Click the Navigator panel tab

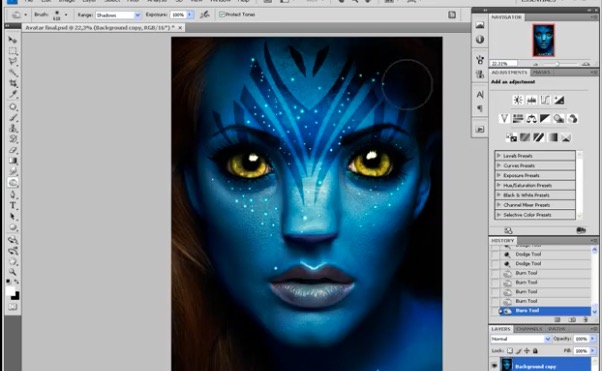coord(506,17)
